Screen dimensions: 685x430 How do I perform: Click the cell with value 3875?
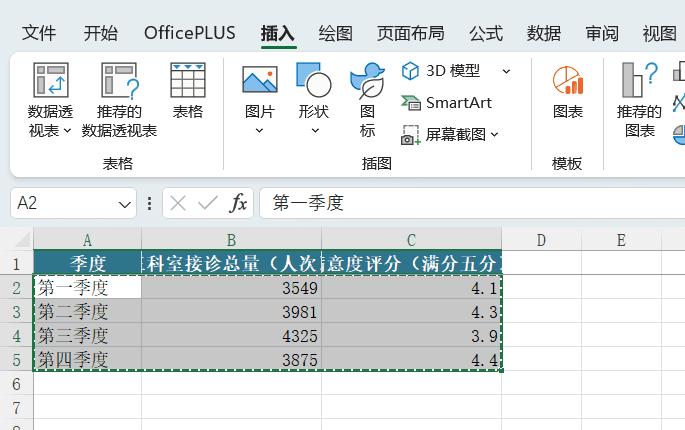[232, 359]
